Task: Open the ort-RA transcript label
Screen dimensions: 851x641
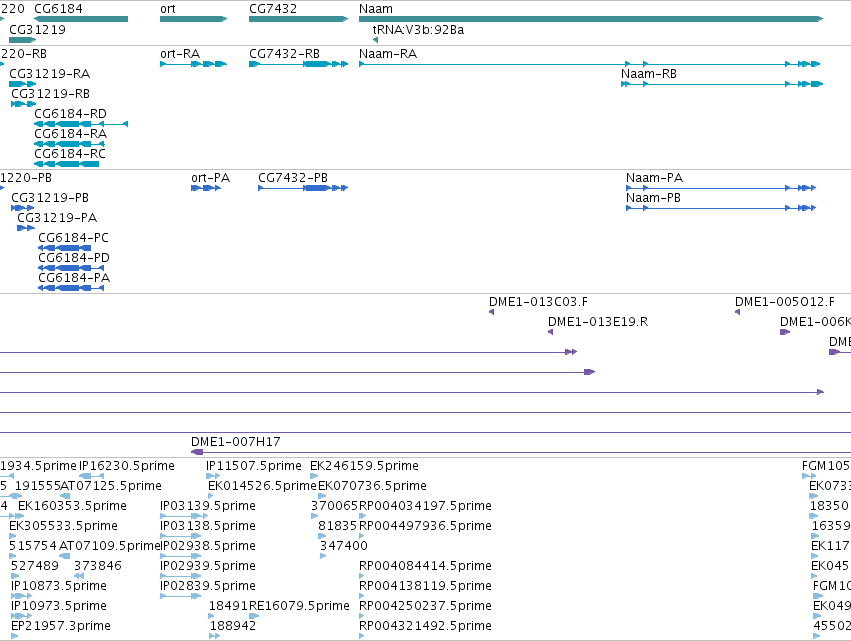Action: pos(180,54)
